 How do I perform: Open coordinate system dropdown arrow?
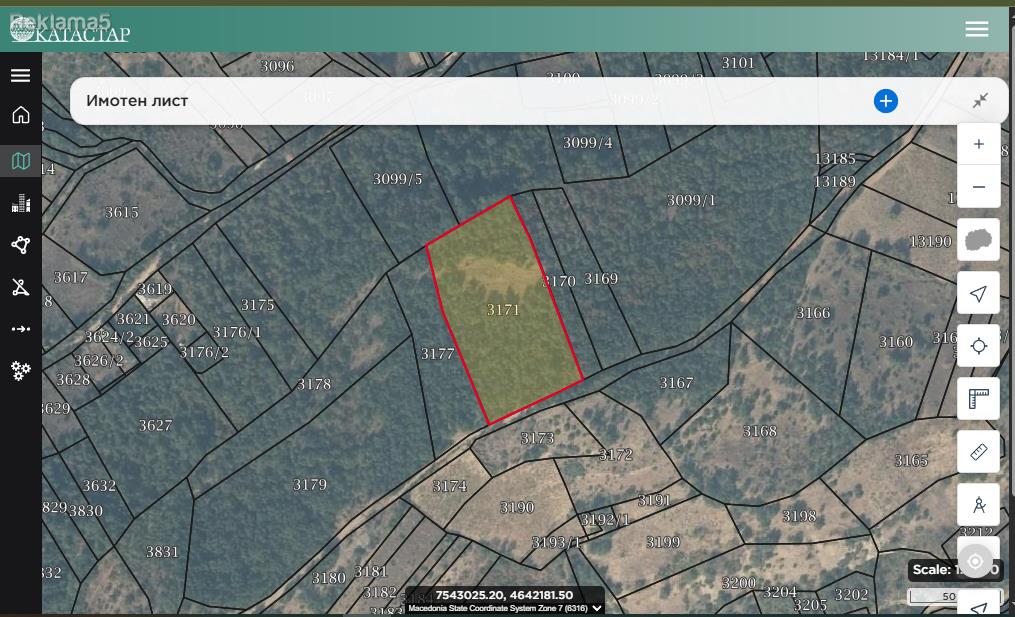[597, 608]
